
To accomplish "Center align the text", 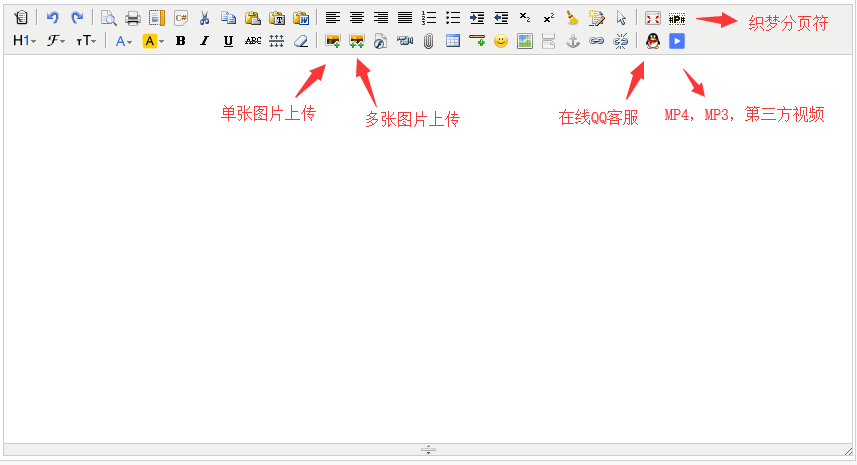I will point(357,18).
